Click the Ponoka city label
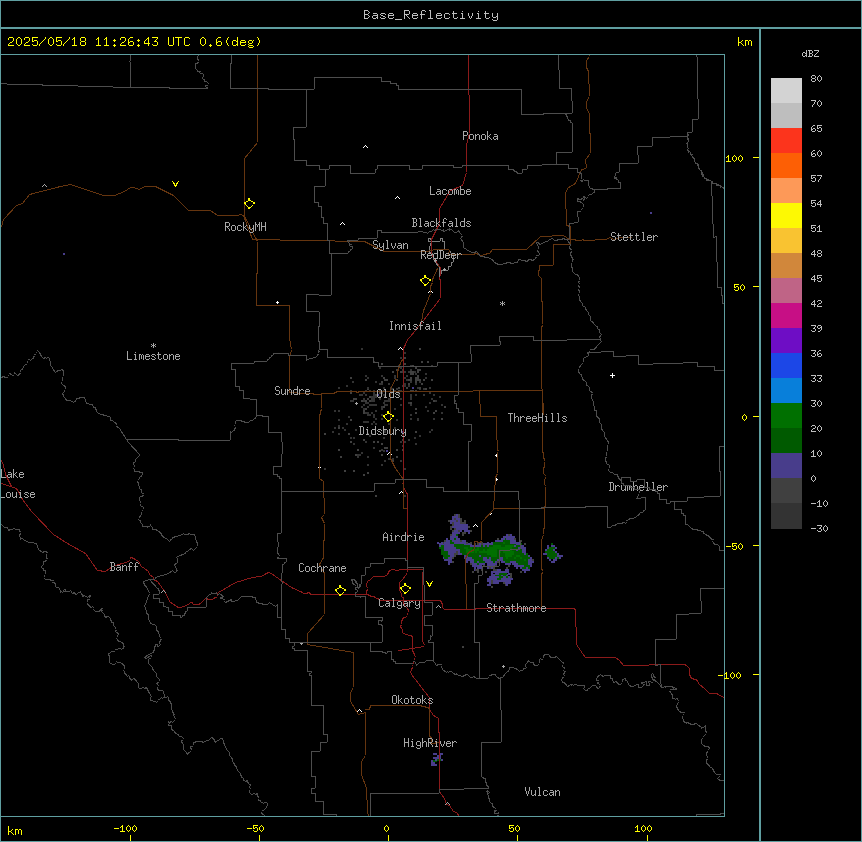Viewport: 862px width, 842px height. [x=480, y=136]
